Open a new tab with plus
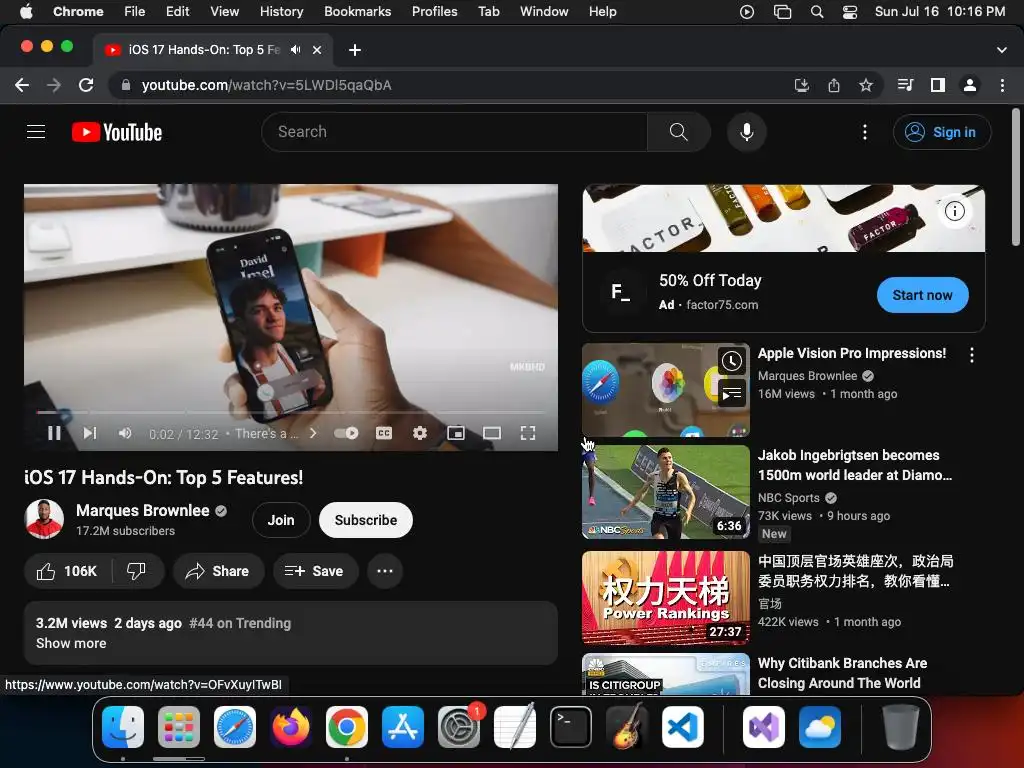1024x768 pixels. [x=355, y=50]
